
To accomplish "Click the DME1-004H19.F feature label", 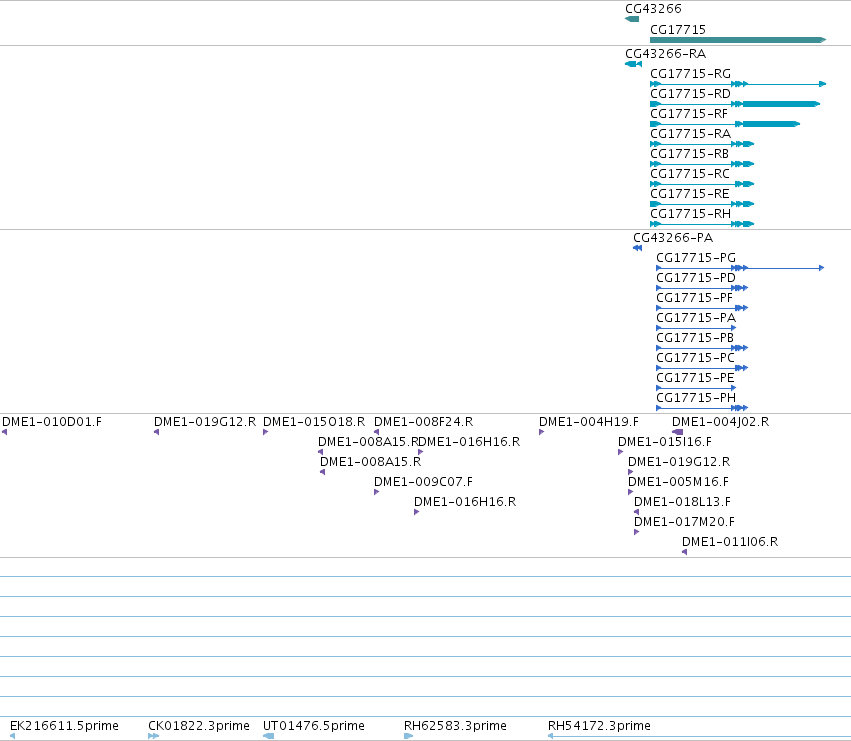I will click(x=589, y=422).
